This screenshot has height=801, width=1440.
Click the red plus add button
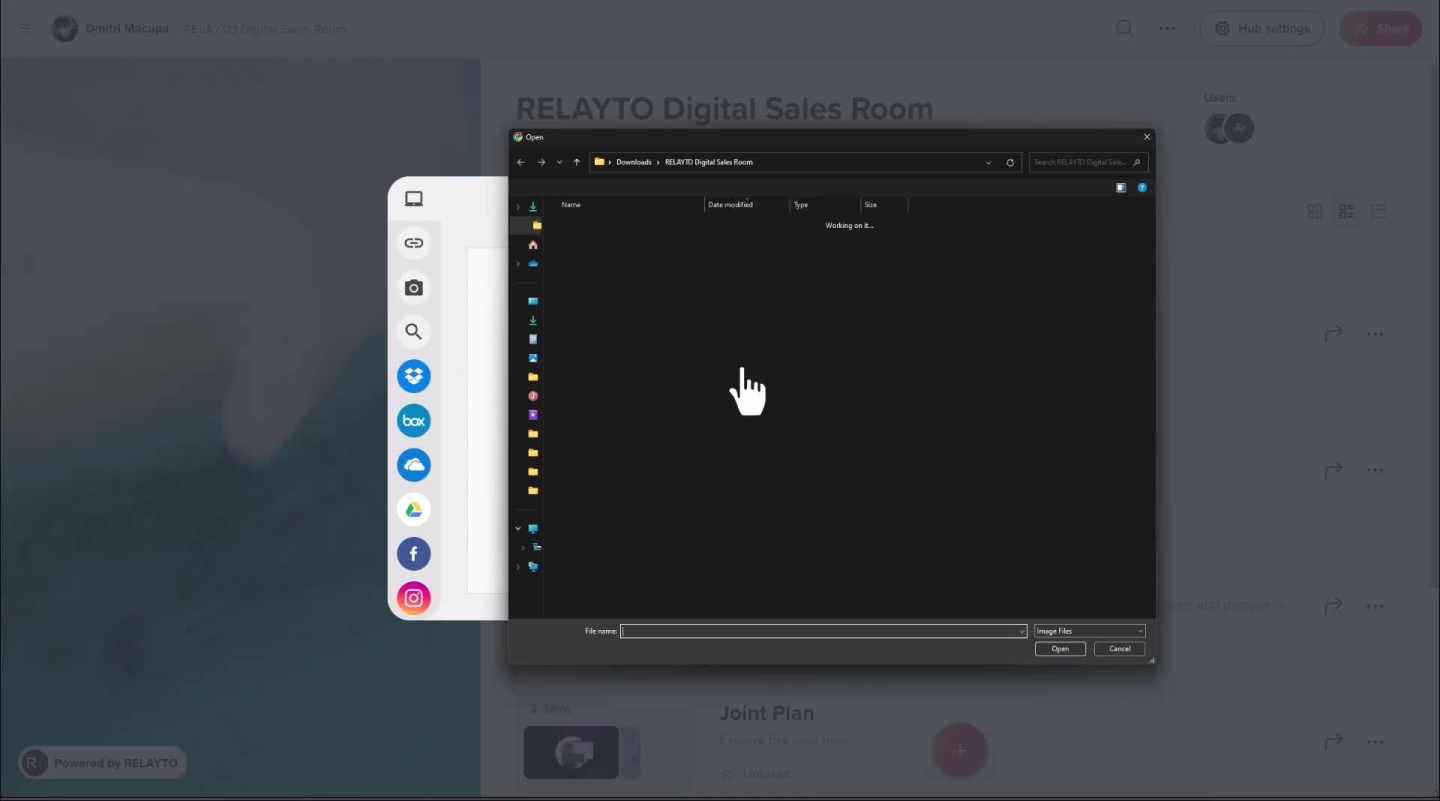pyautogui.click(x=960, y=751)
